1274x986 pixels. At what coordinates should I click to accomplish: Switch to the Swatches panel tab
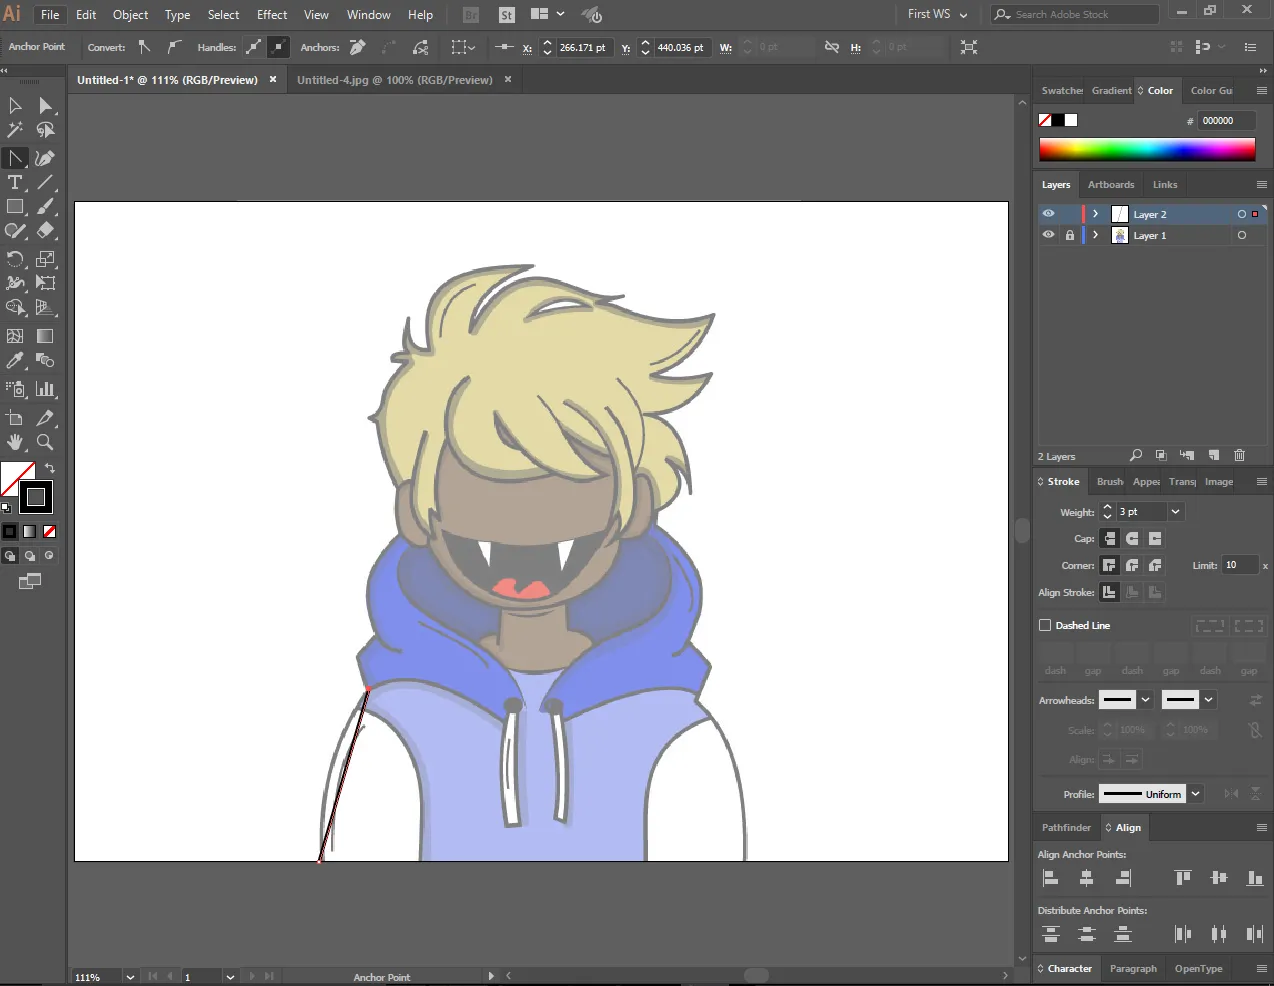tap(1061, 90)
